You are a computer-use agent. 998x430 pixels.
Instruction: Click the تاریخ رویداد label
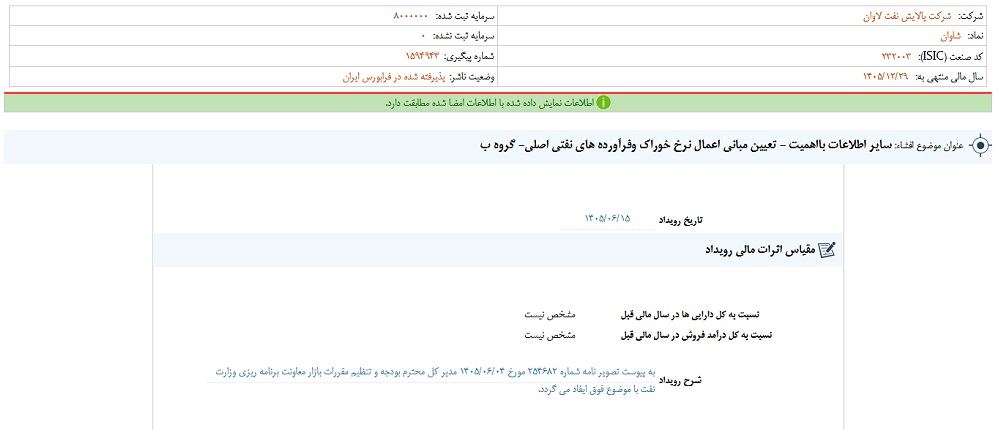(x=681, y=220)
